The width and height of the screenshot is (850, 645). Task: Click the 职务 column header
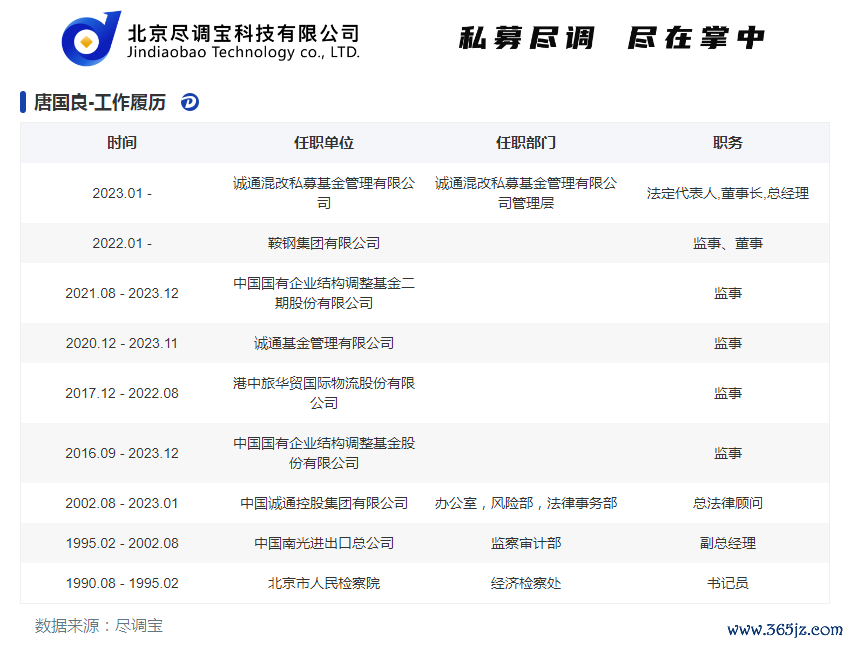727,143
